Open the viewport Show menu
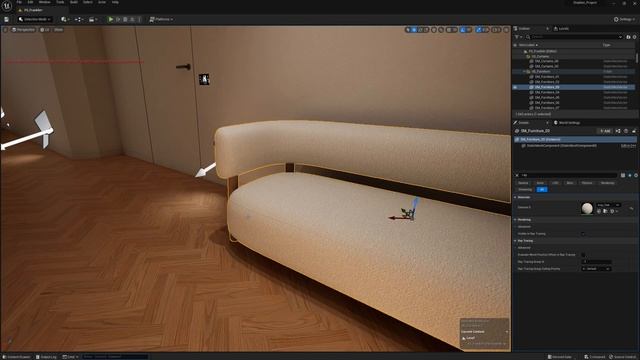This screenshot has height=360, width=640. pyautogui.click(x=58, y=30)
